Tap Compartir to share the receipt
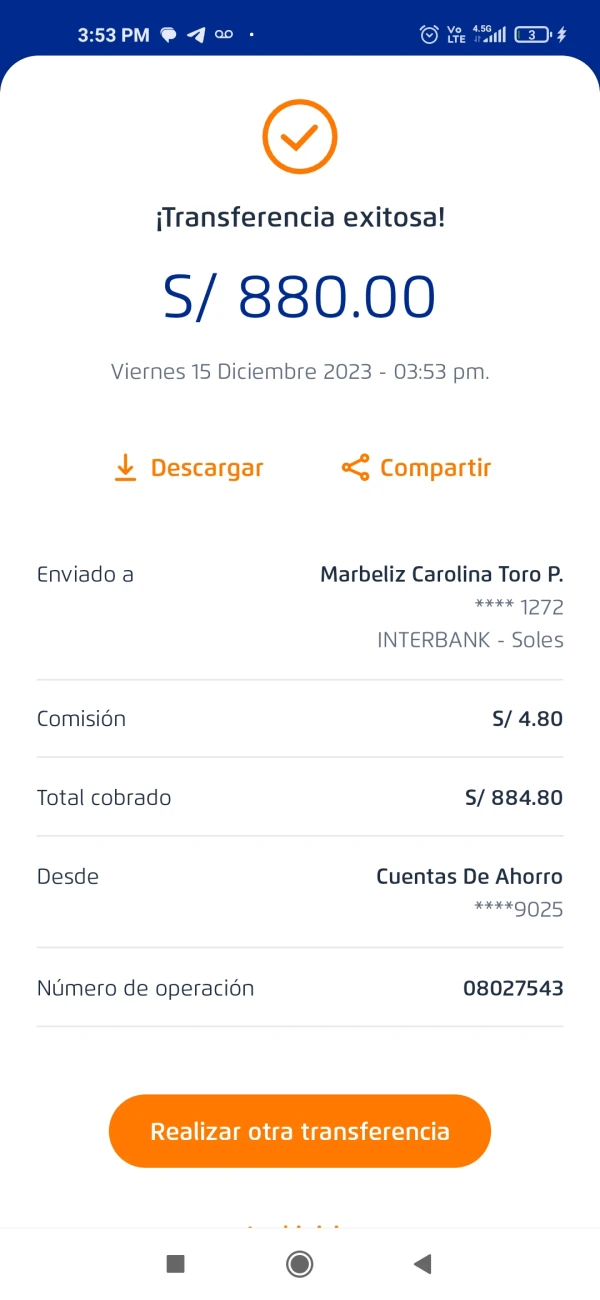This screenshot has height=1300, width=600. point(435,468)
